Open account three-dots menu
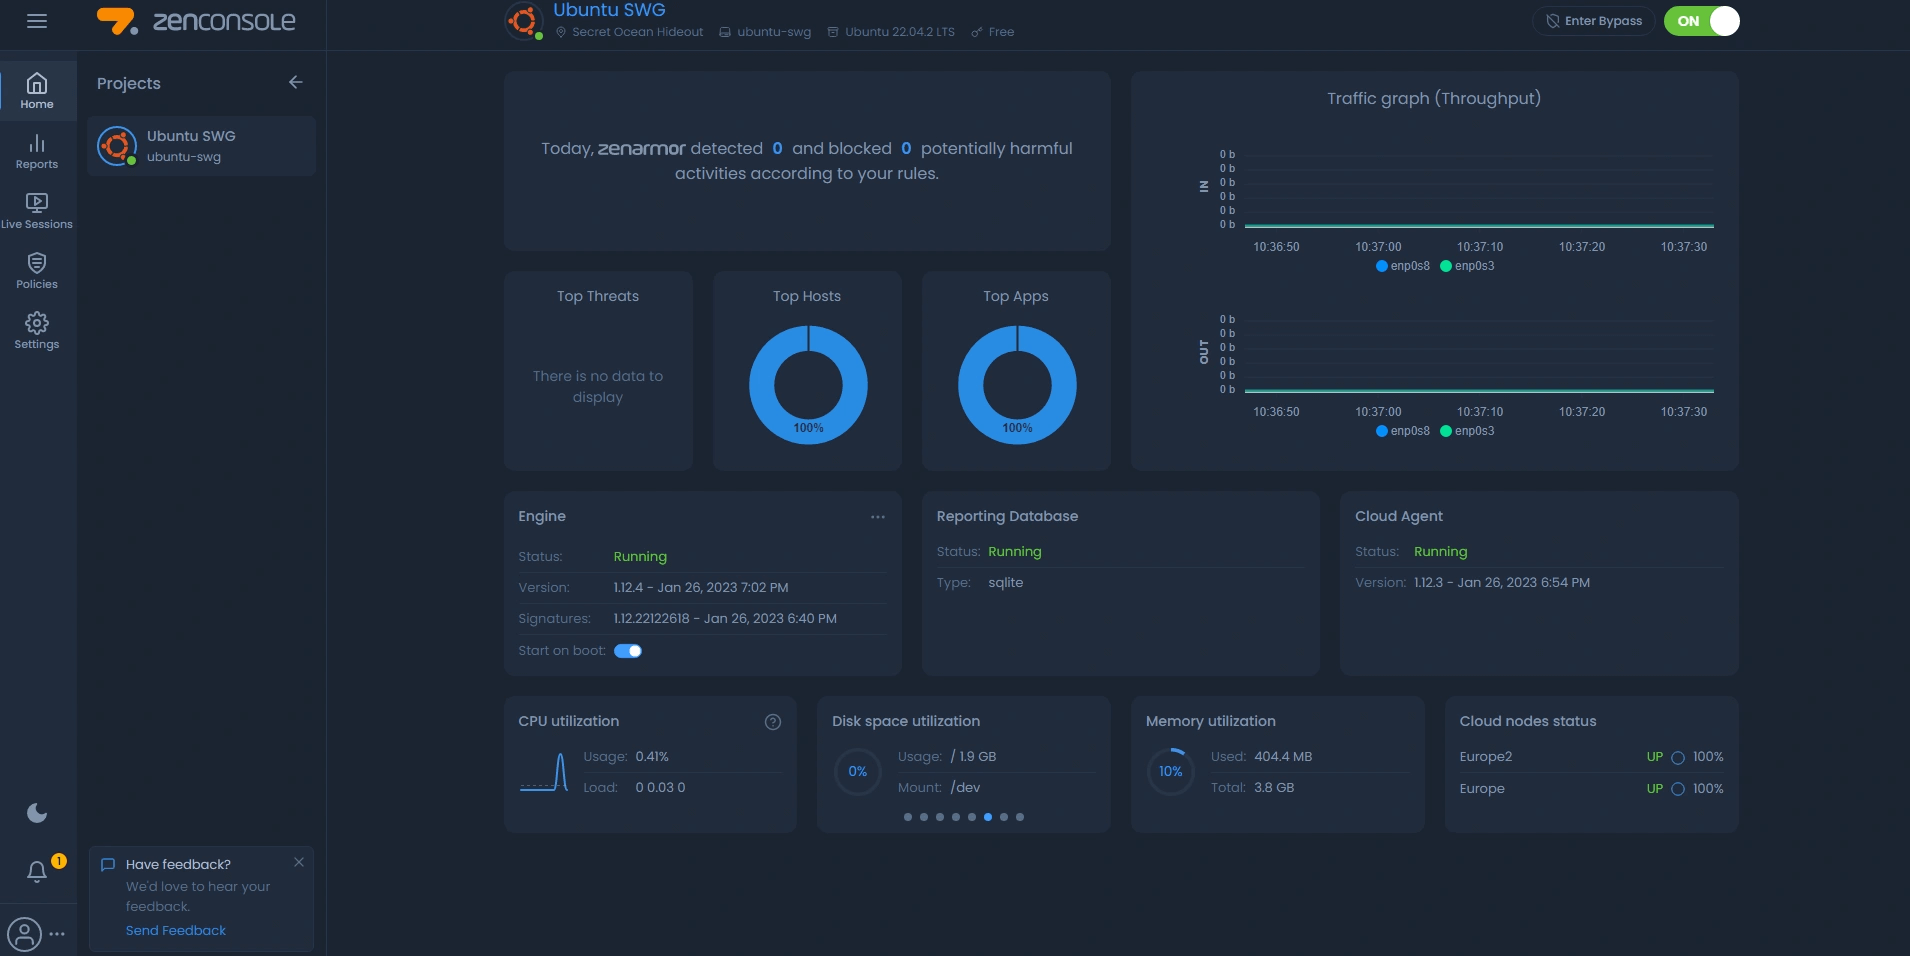Viewport: 1910px width, 956px height. point(57,934)
